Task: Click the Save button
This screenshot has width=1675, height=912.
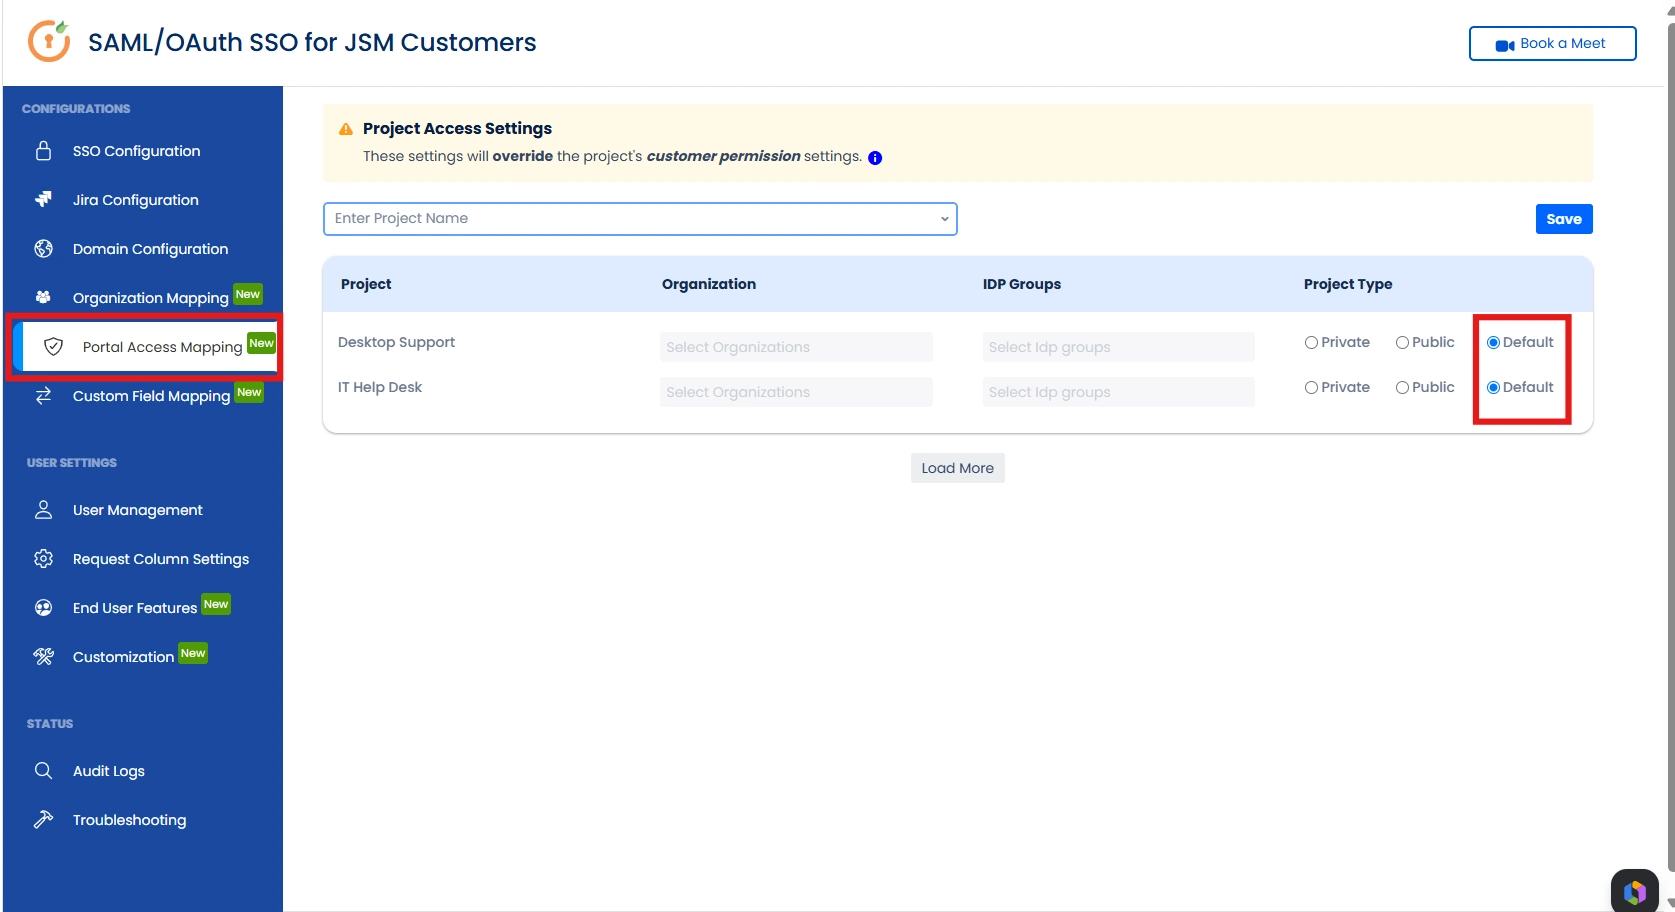Action: pos(1564,219)
